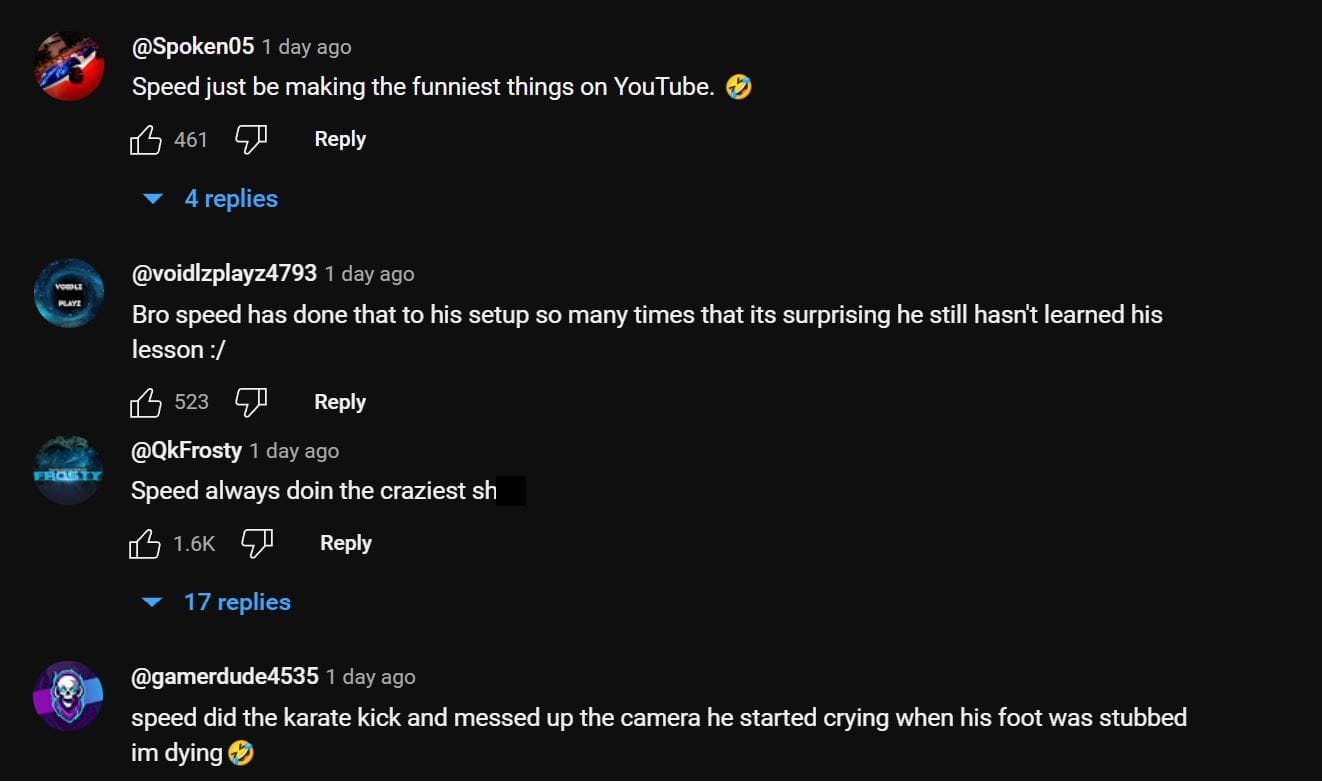Dislike the @Spoken05 comment
The height and width of the screenshot is (782, 1322).
251,140
